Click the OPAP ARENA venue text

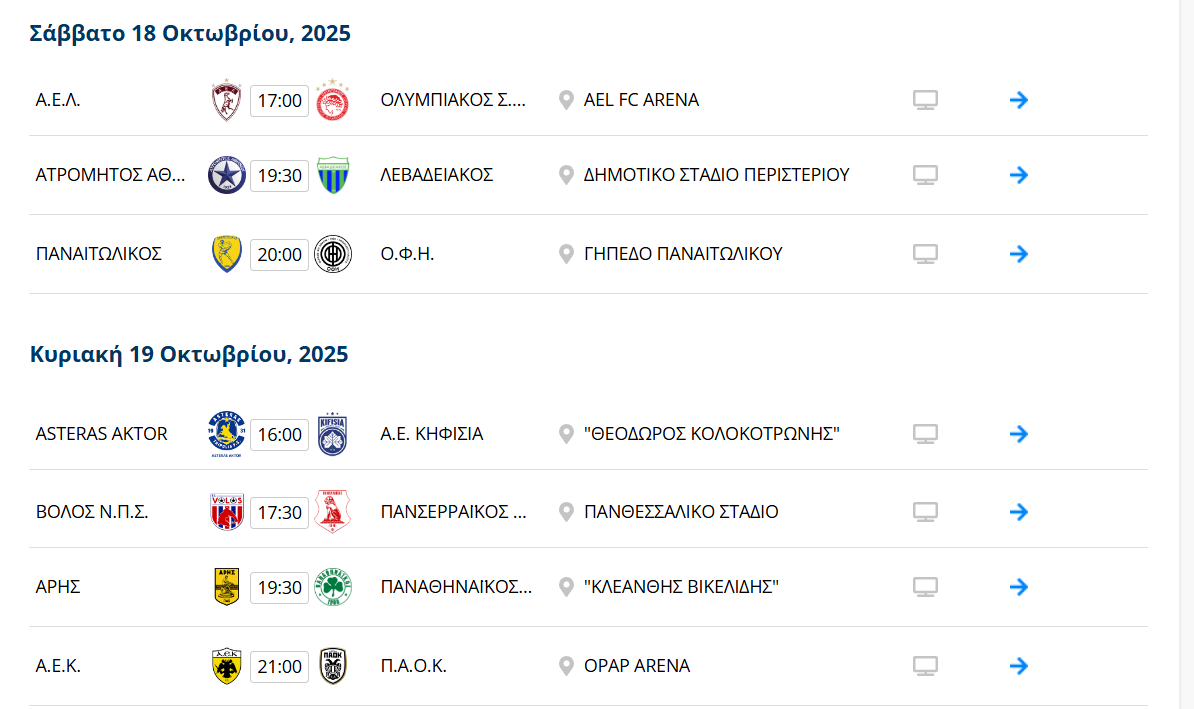click(x=637, y=666)
